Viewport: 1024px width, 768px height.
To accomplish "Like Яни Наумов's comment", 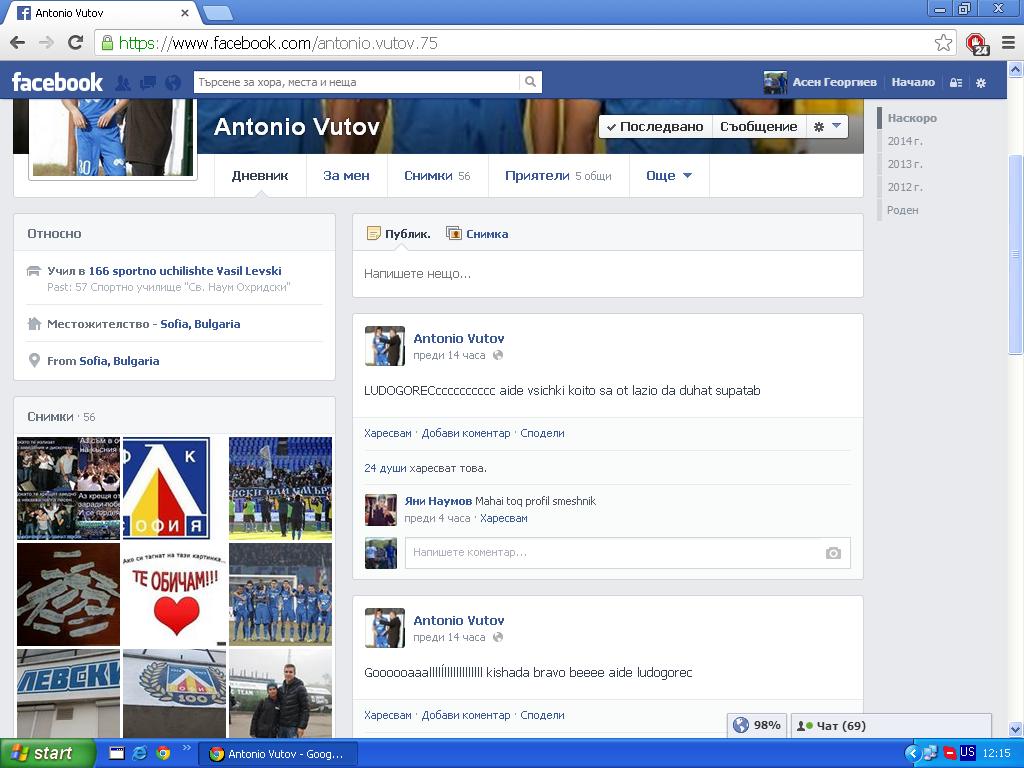I will pyautogui.click(x=504, y=519).
